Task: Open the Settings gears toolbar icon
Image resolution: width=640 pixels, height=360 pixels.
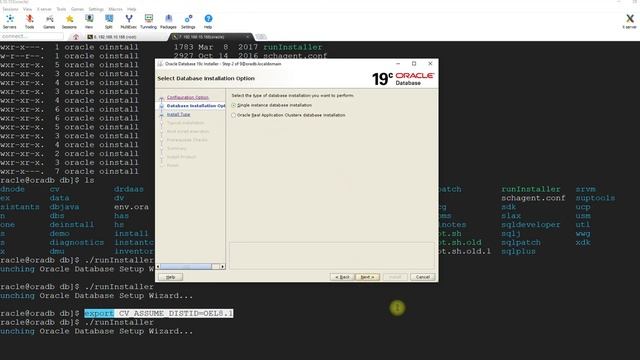Action: (x=188, y=21)
